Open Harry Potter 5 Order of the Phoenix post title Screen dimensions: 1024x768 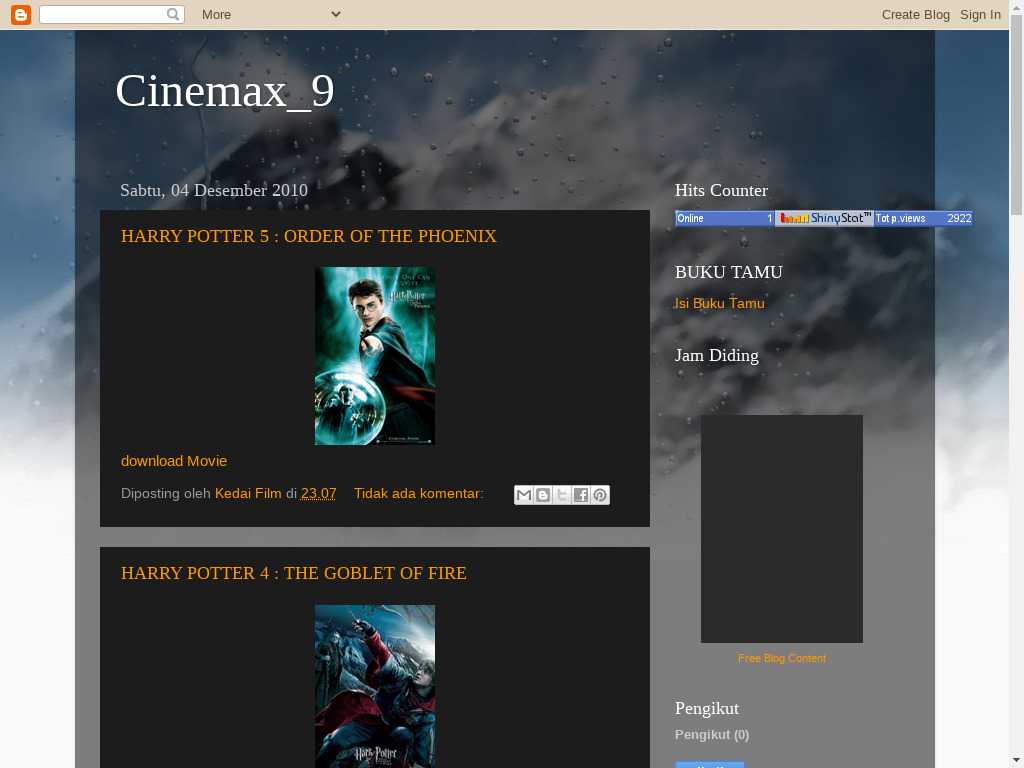(308, 236)
